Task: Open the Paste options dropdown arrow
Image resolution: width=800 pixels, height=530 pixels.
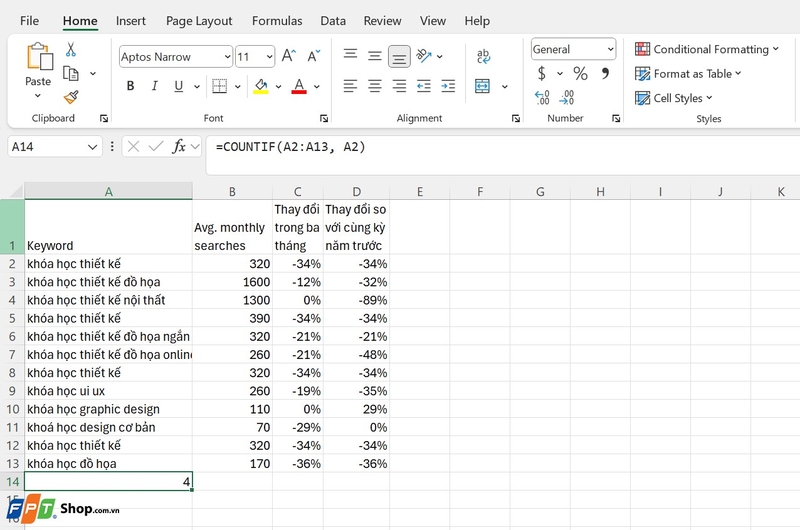Action: click(38, 96)
